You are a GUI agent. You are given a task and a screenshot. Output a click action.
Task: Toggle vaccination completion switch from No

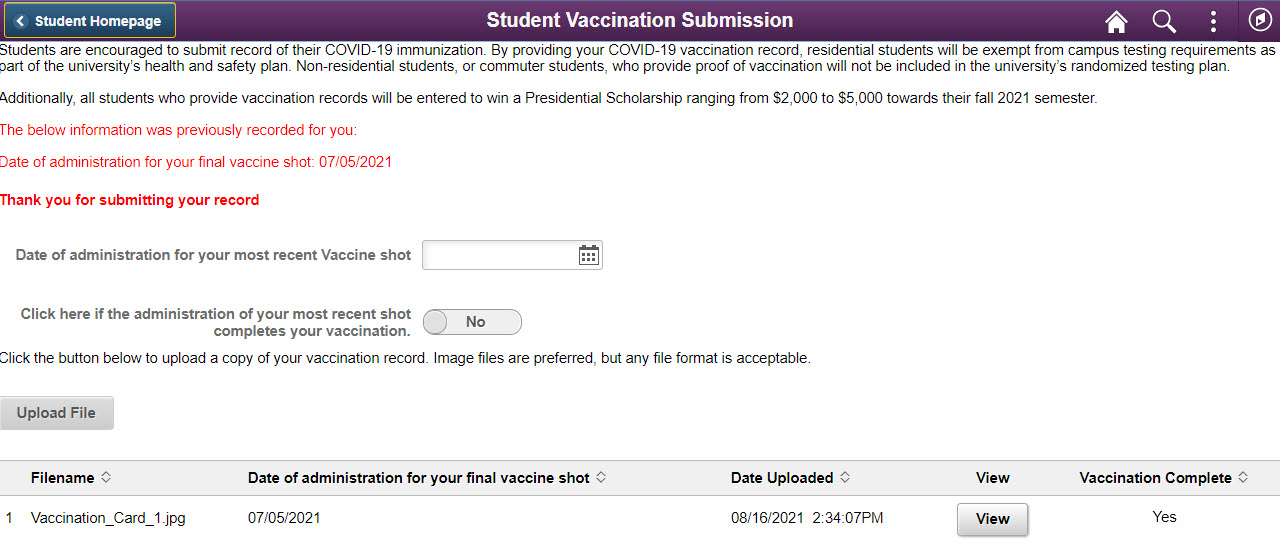click(x=472, y=322)
